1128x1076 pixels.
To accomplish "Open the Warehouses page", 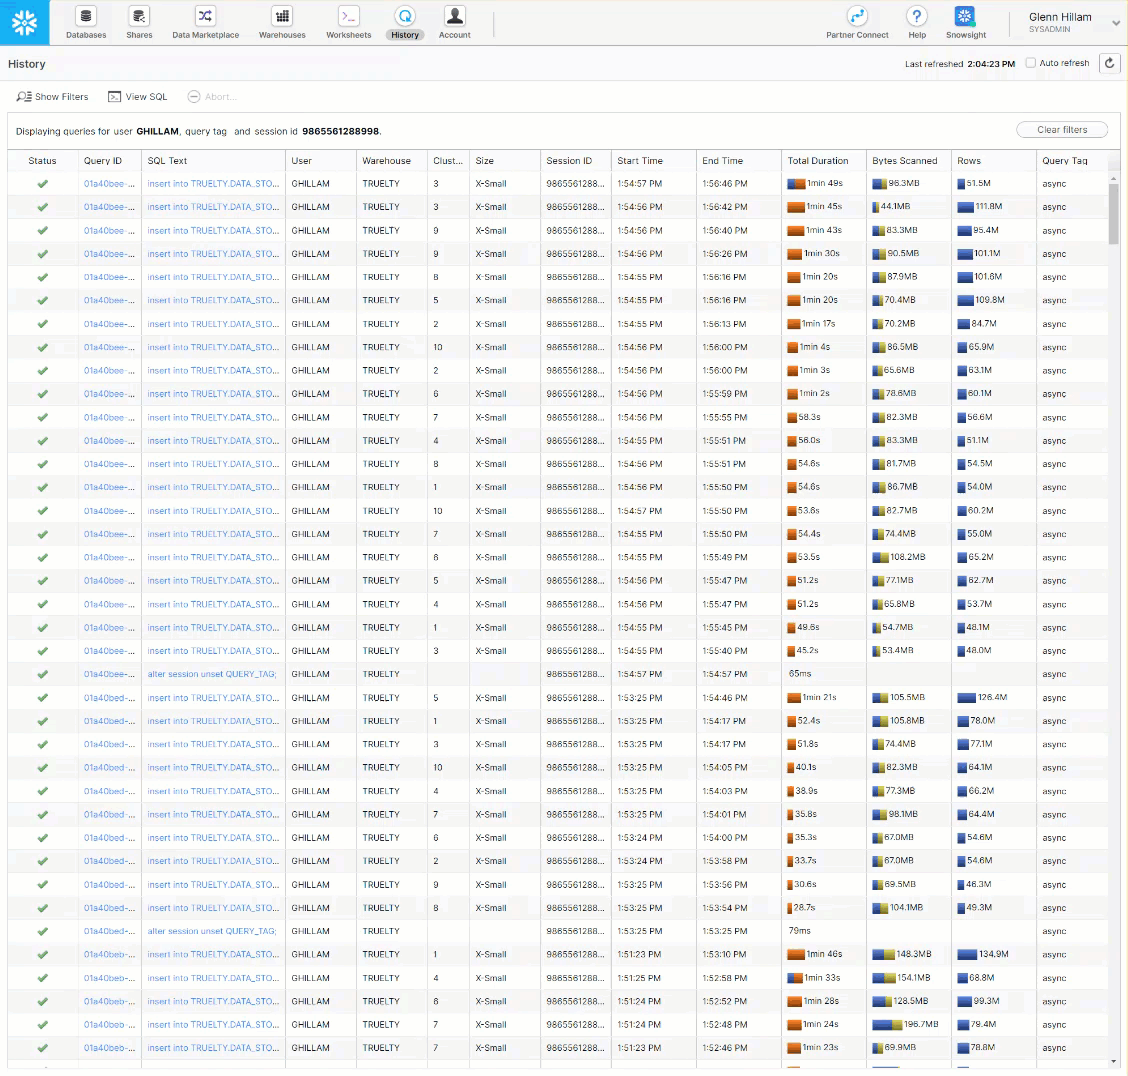I will point(282,21).
